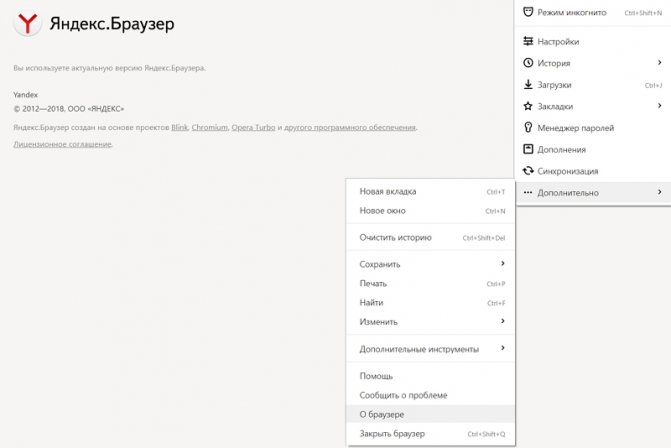Open другого программного обеспечения link
671x448 pixels.
[350, 128]
